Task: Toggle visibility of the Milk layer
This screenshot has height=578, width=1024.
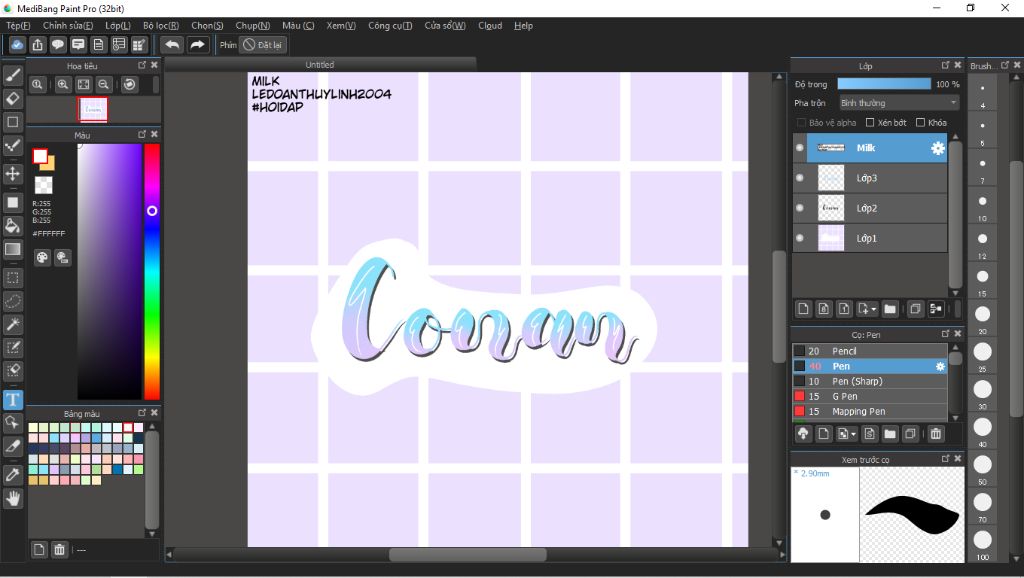Action: (800, 148)
